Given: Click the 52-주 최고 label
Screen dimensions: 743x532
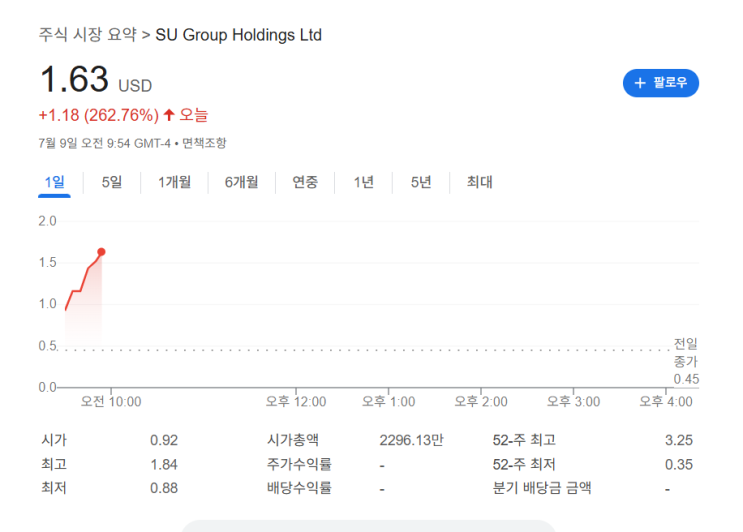Looking at the screenshot, I should coord(524,439).
